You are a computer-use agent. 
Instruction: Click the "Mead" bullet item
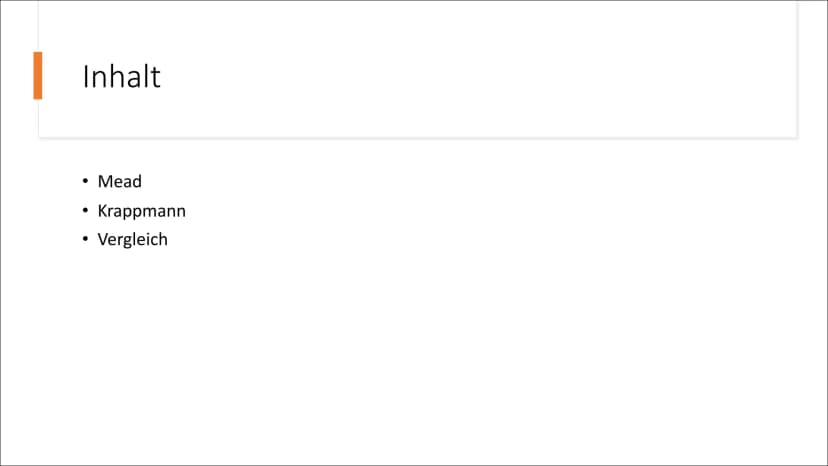120,181
